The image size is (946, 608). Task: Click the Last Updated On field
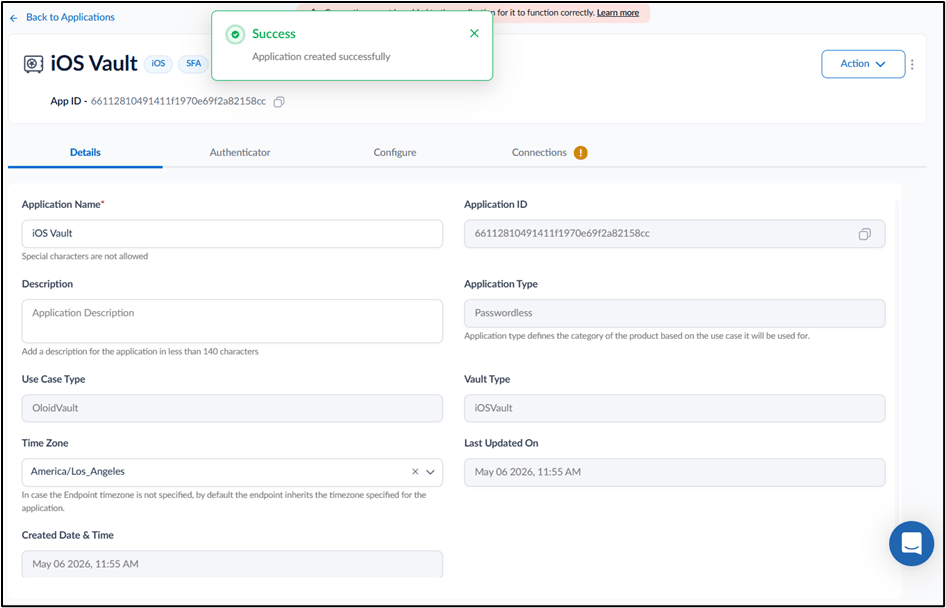point(675,472)
